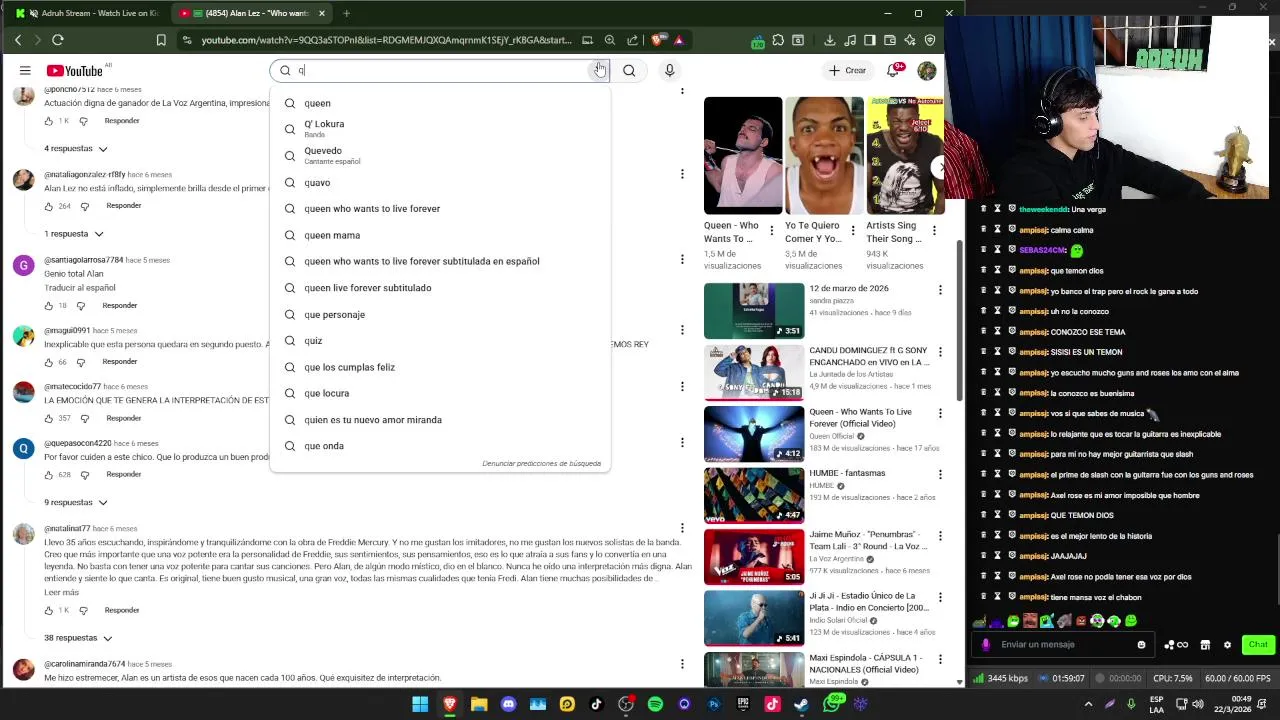Open Steam from the taskbar
Screen dimensions: 1280x720
pyautogui.click(x=801, y=704)
